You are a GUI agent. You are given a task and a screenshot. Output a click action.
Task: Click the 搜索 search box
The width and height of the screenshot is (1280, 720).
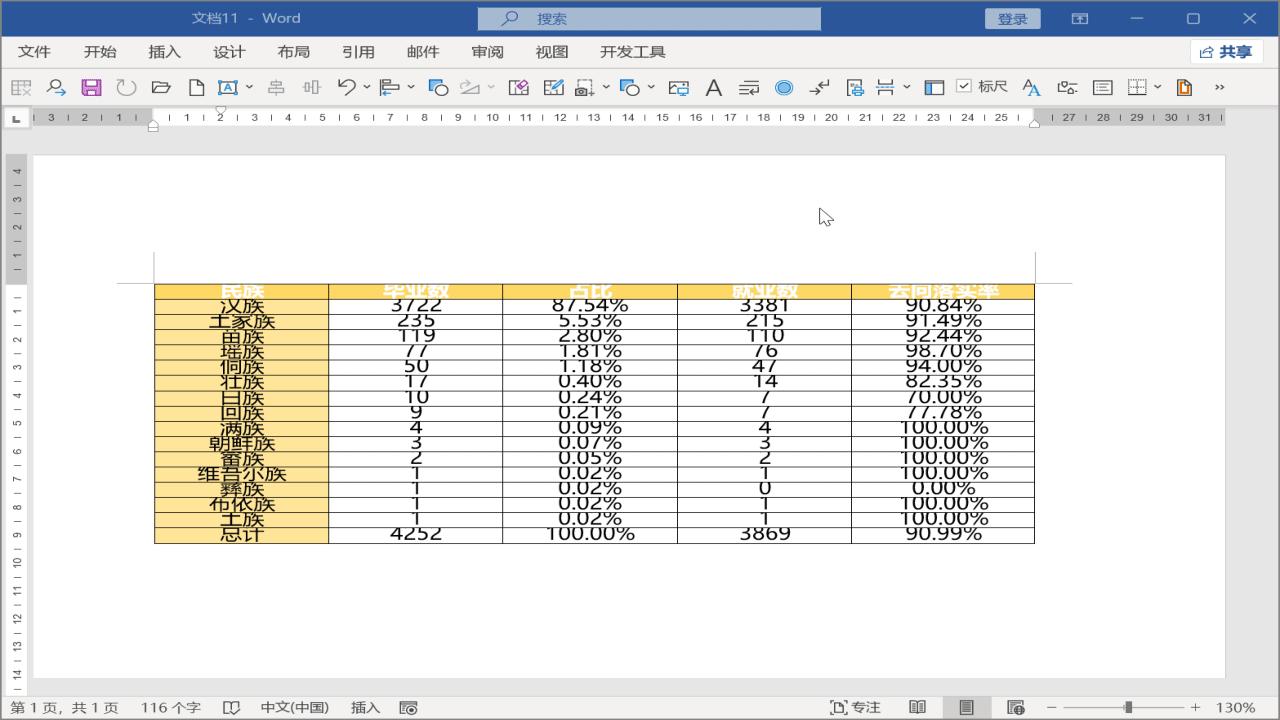(x=649, y=18)
